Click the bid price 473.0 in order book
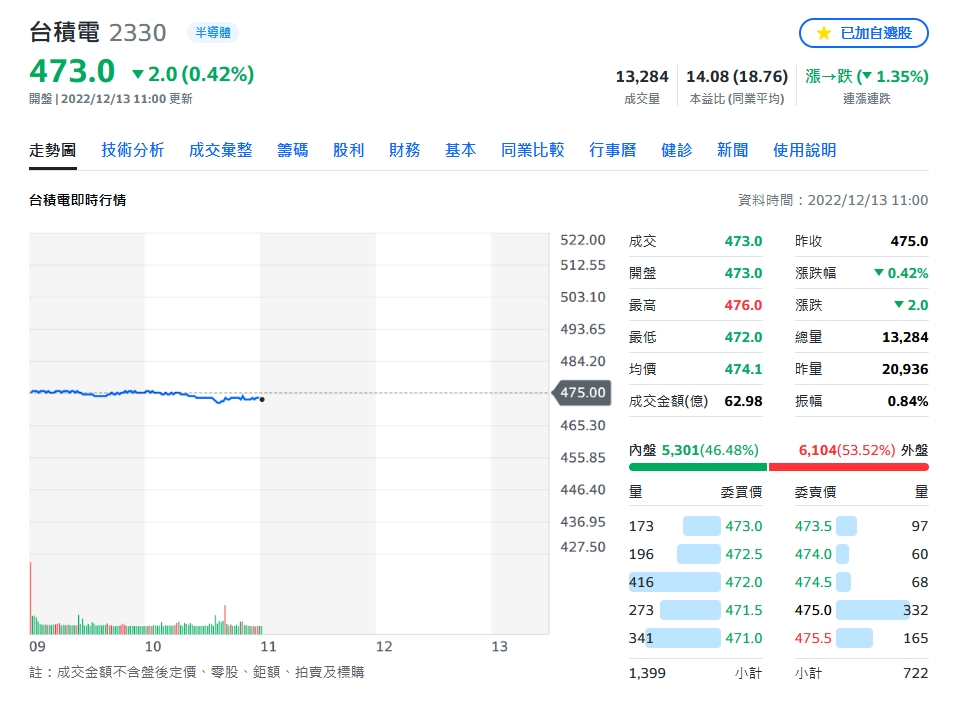958x707 pixels. click(x=744, y=526)
